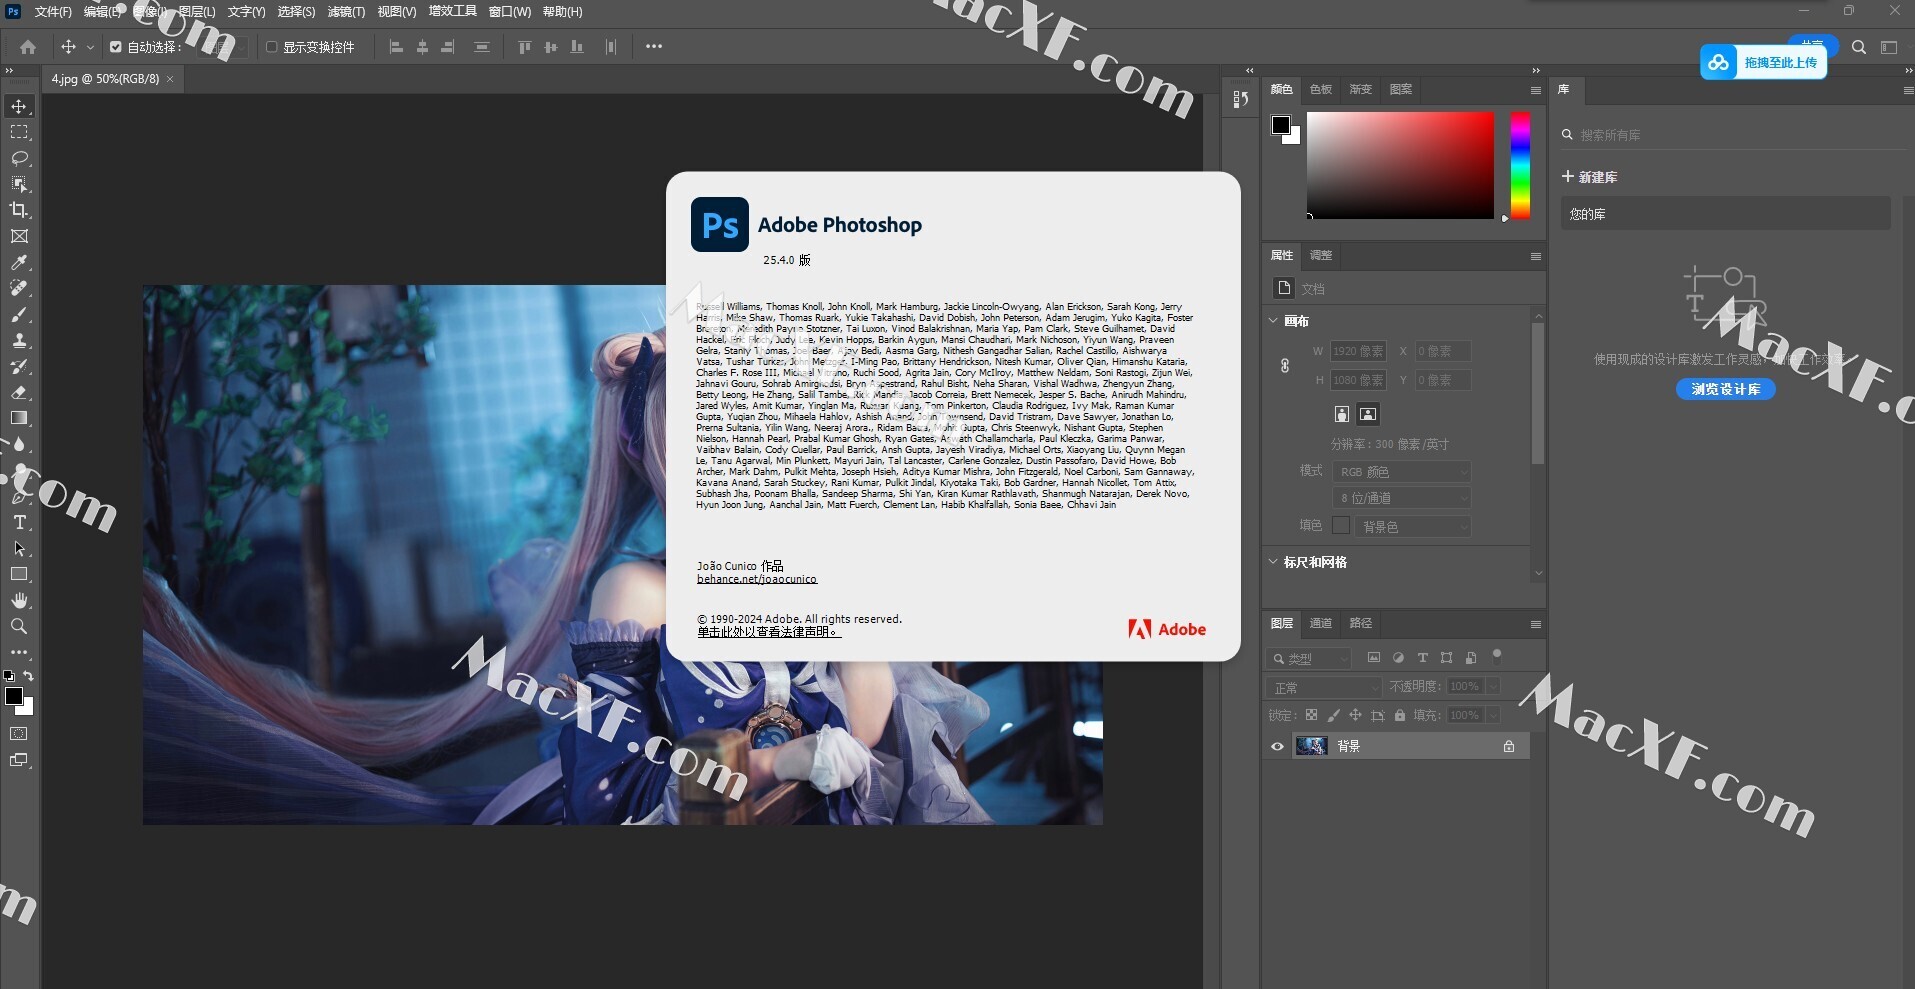Select the Horizontal Type tool

tap(19, 522)
